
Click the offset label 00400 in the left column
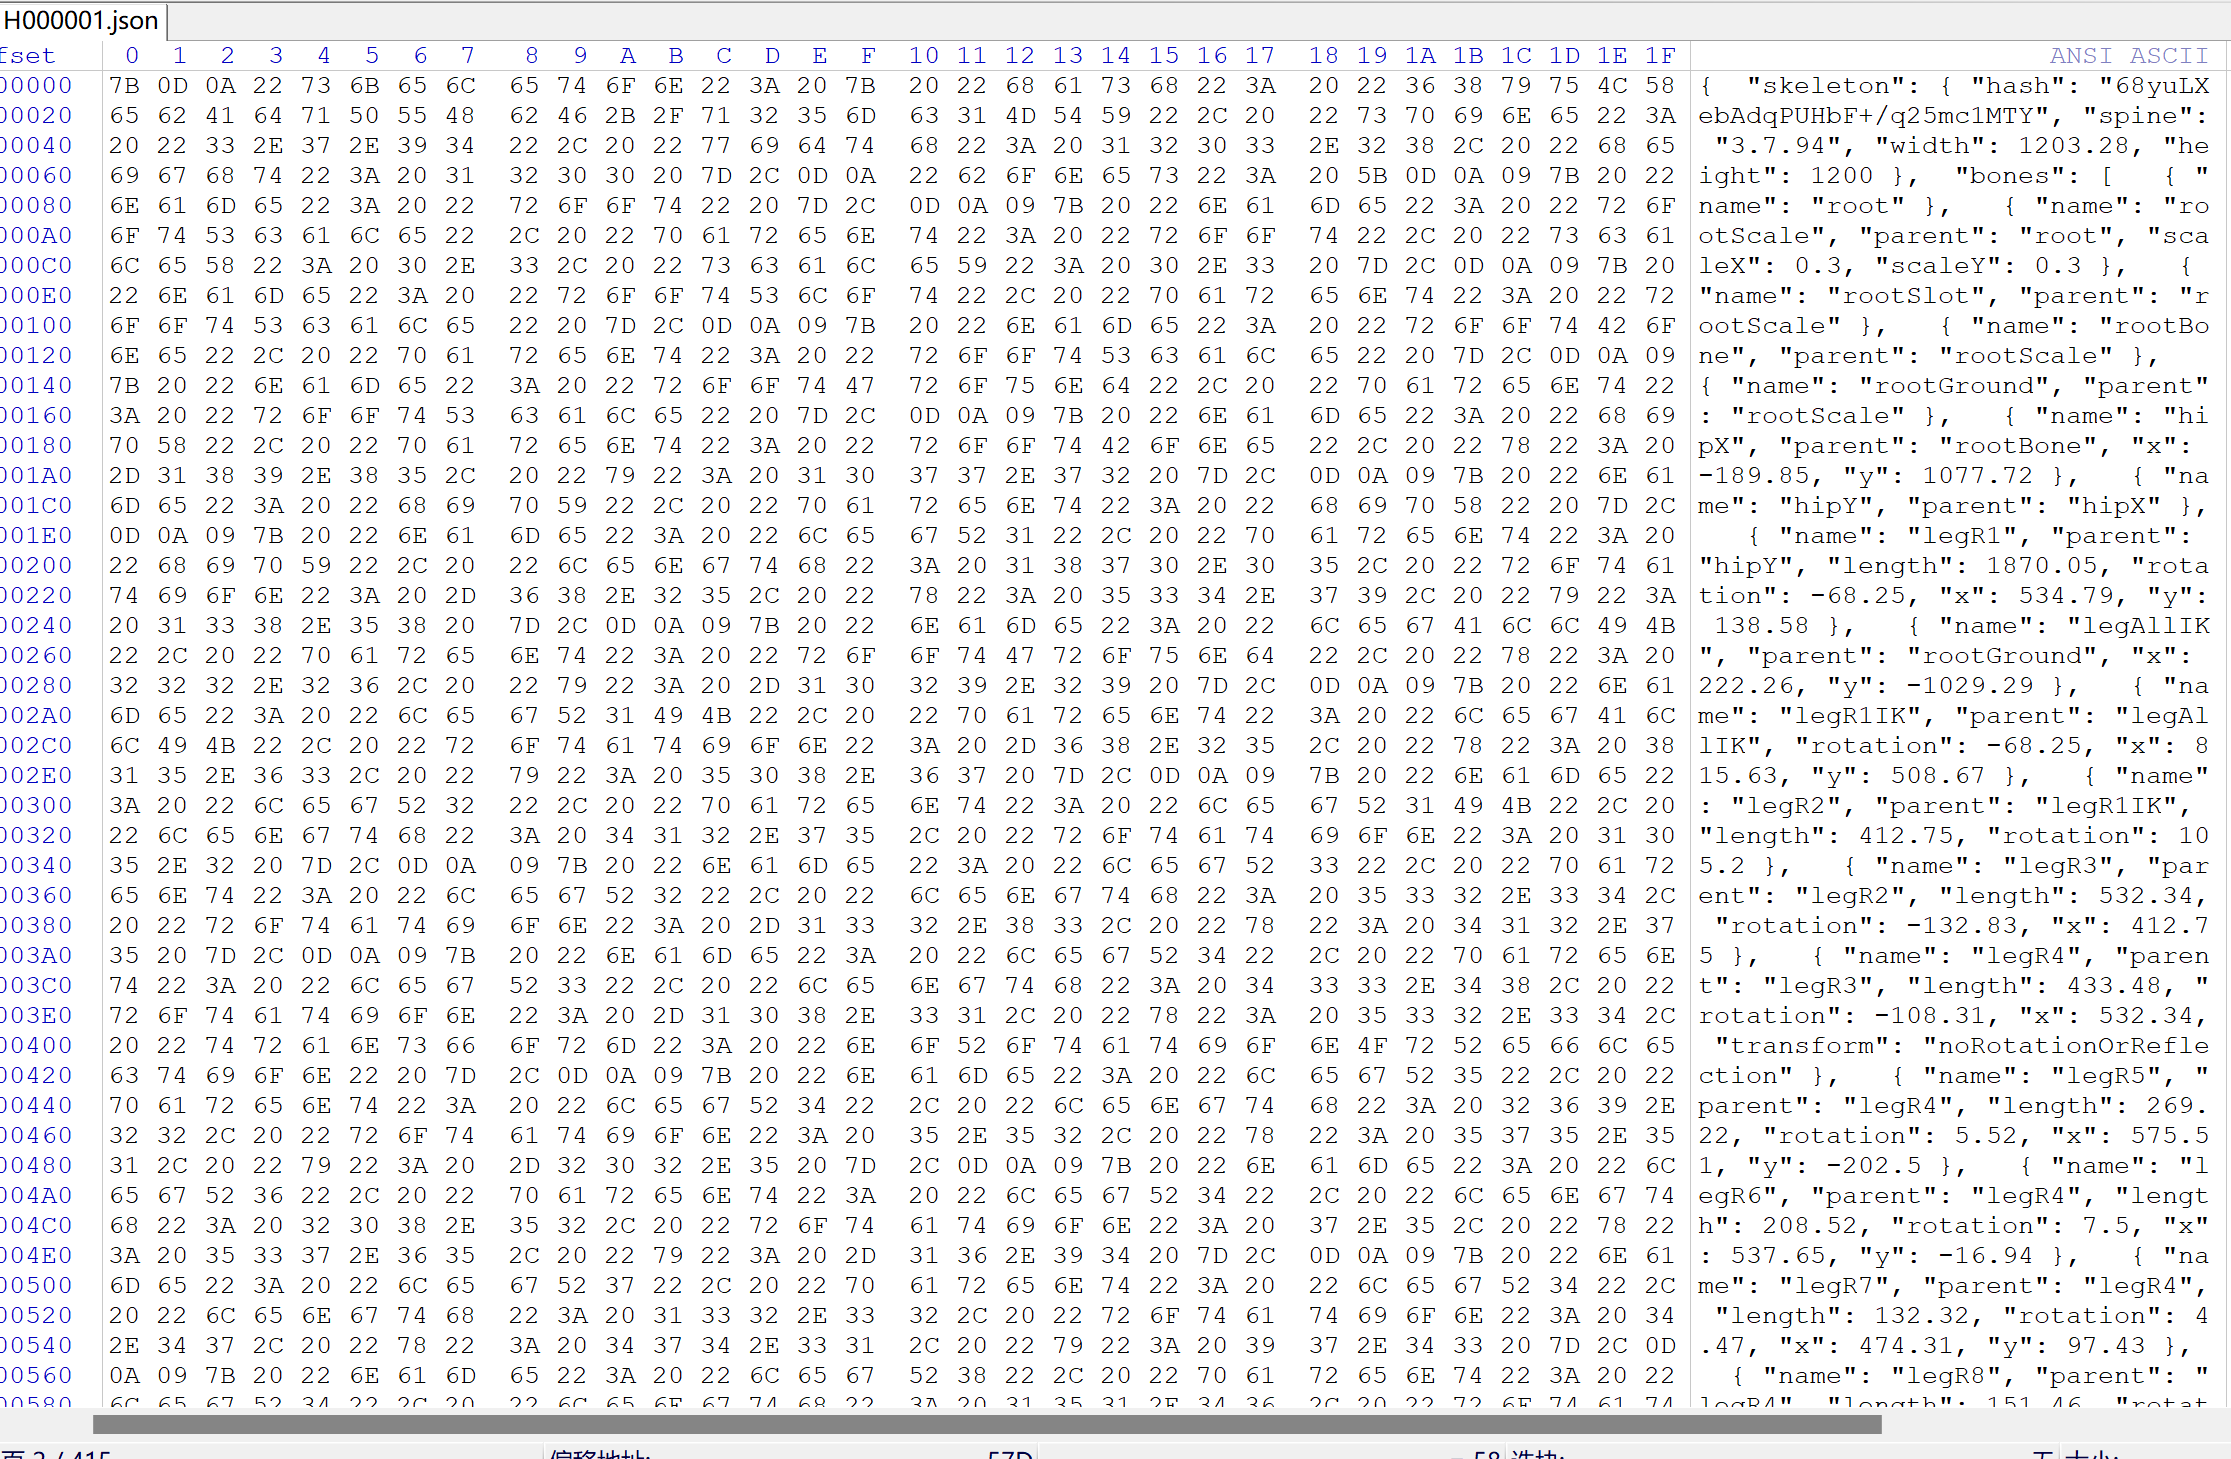(x=37, y=1046)
